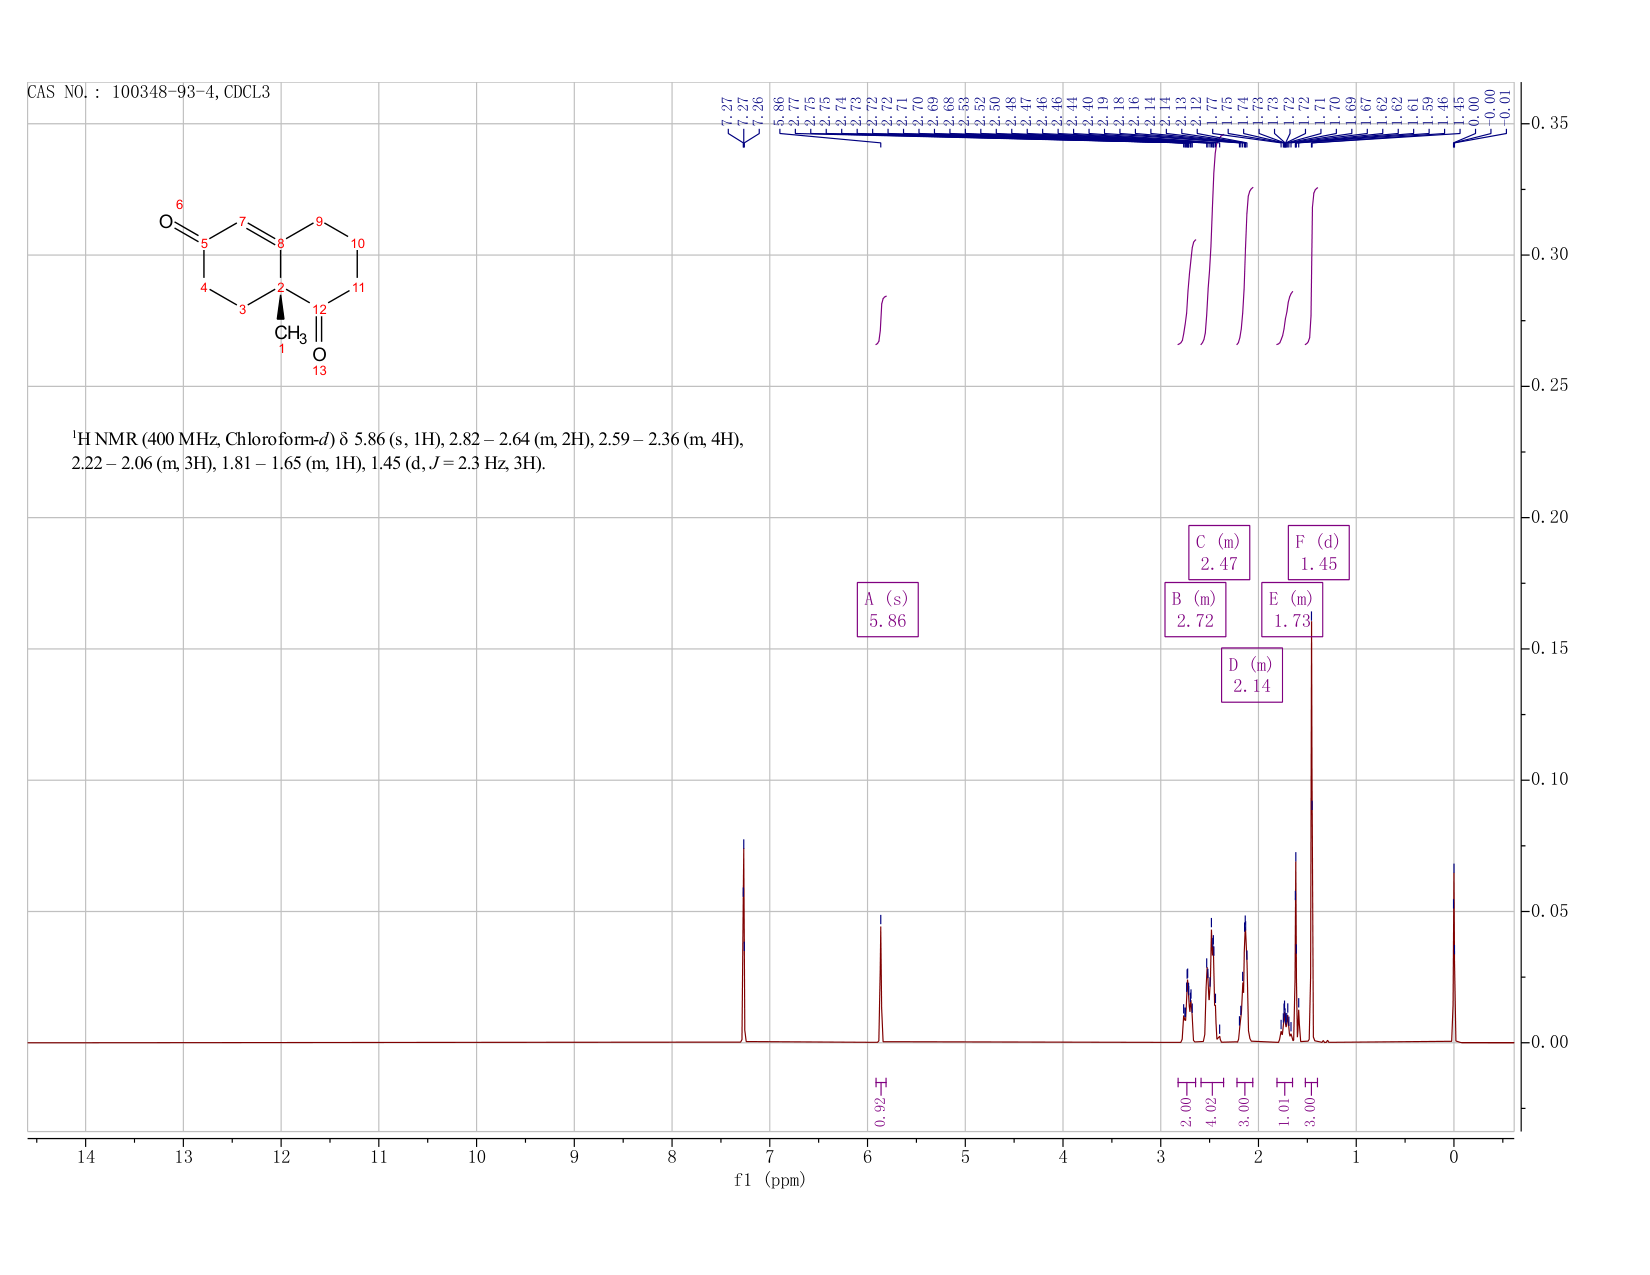Select the 1H NMR report text block
The height and width of the screenshot is (1275, 1650).
(408, 451)
